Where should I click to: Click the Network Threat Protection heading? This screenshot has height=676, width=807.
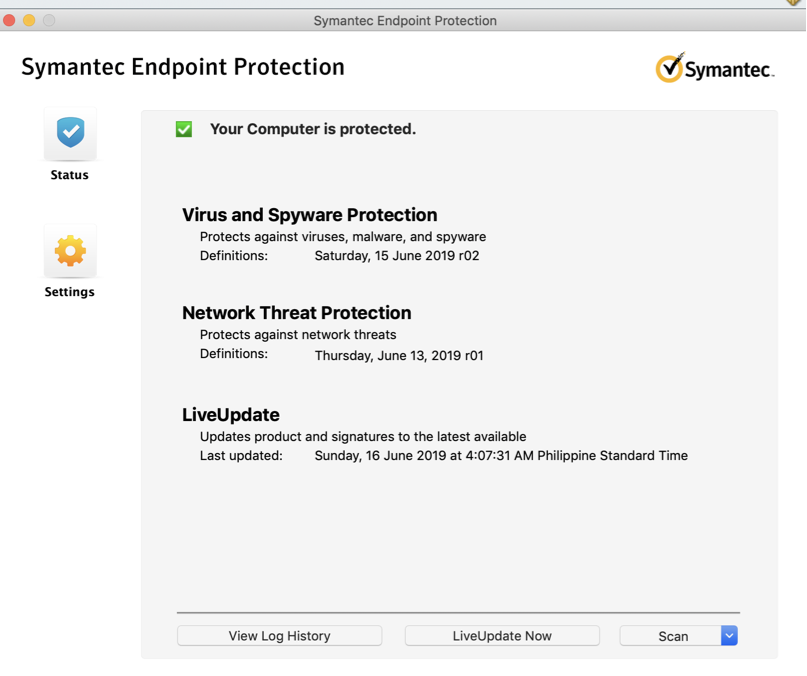[x=297, y=313]
